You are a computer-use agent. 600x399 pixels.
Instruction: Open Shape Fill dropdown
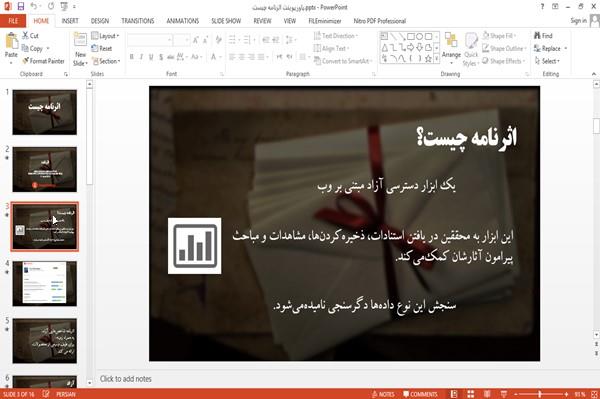[499, 36]
